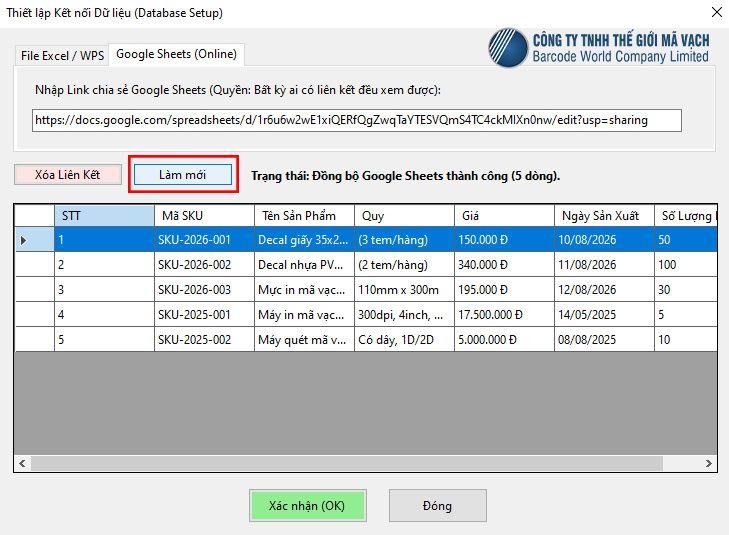The image size is (729, 535).
Task: Click the Ngày Sản Xuất column header
Action: pyautogui.click(x=604, y=216)
